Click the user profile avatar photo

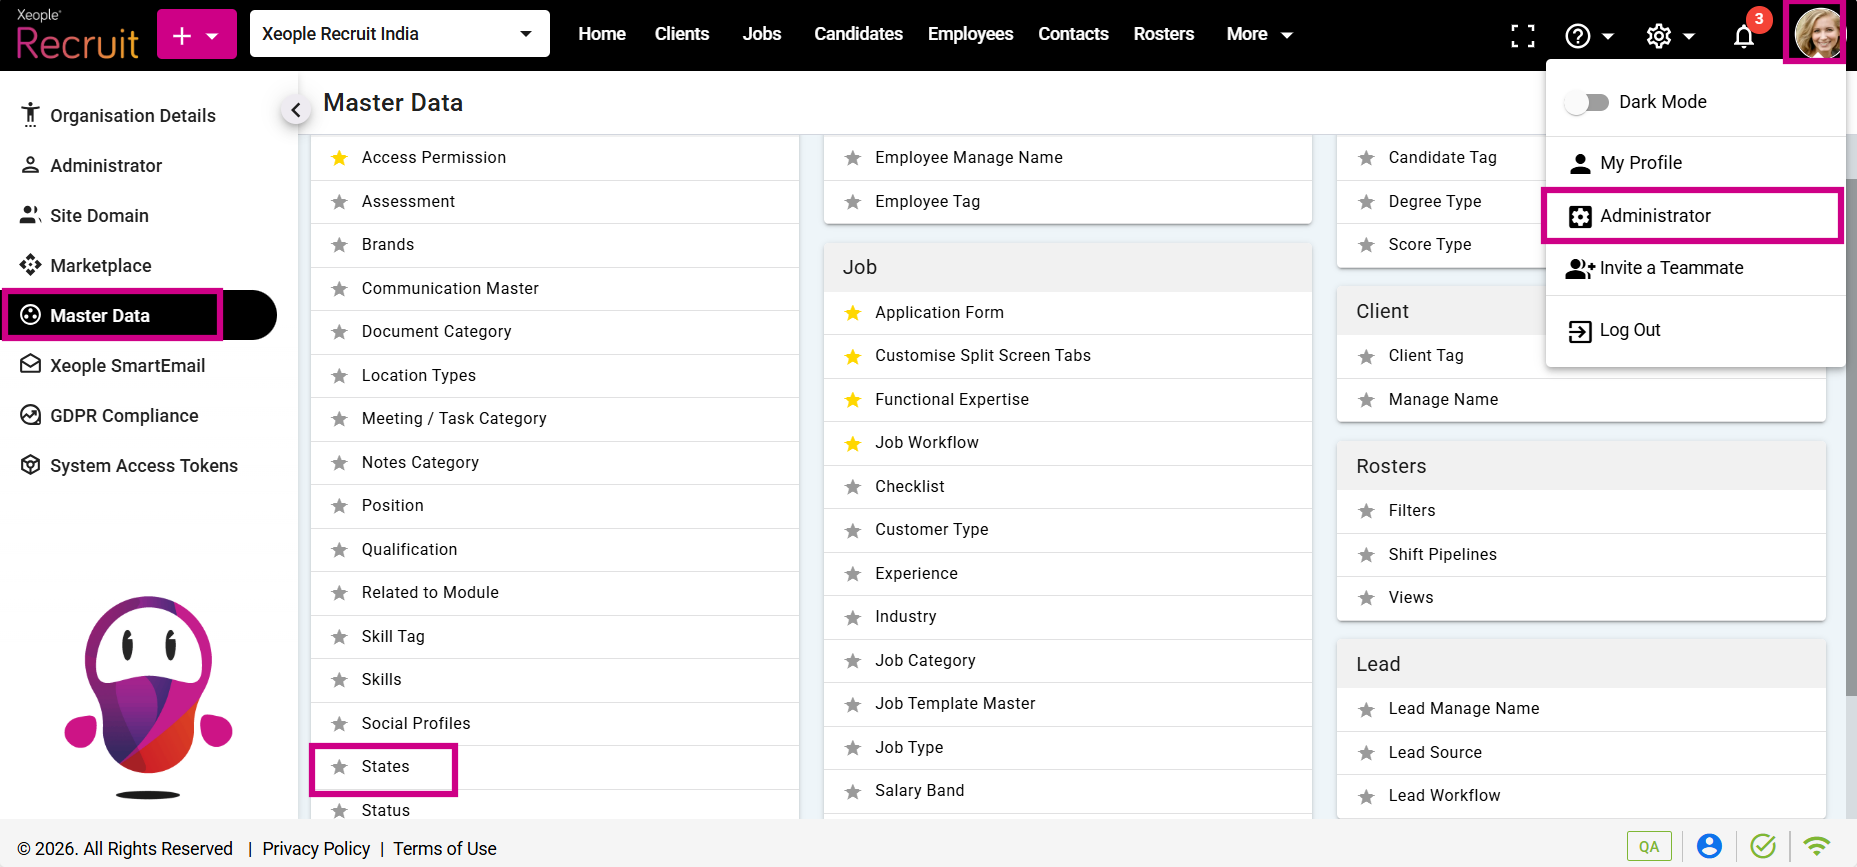point(1816,33)
